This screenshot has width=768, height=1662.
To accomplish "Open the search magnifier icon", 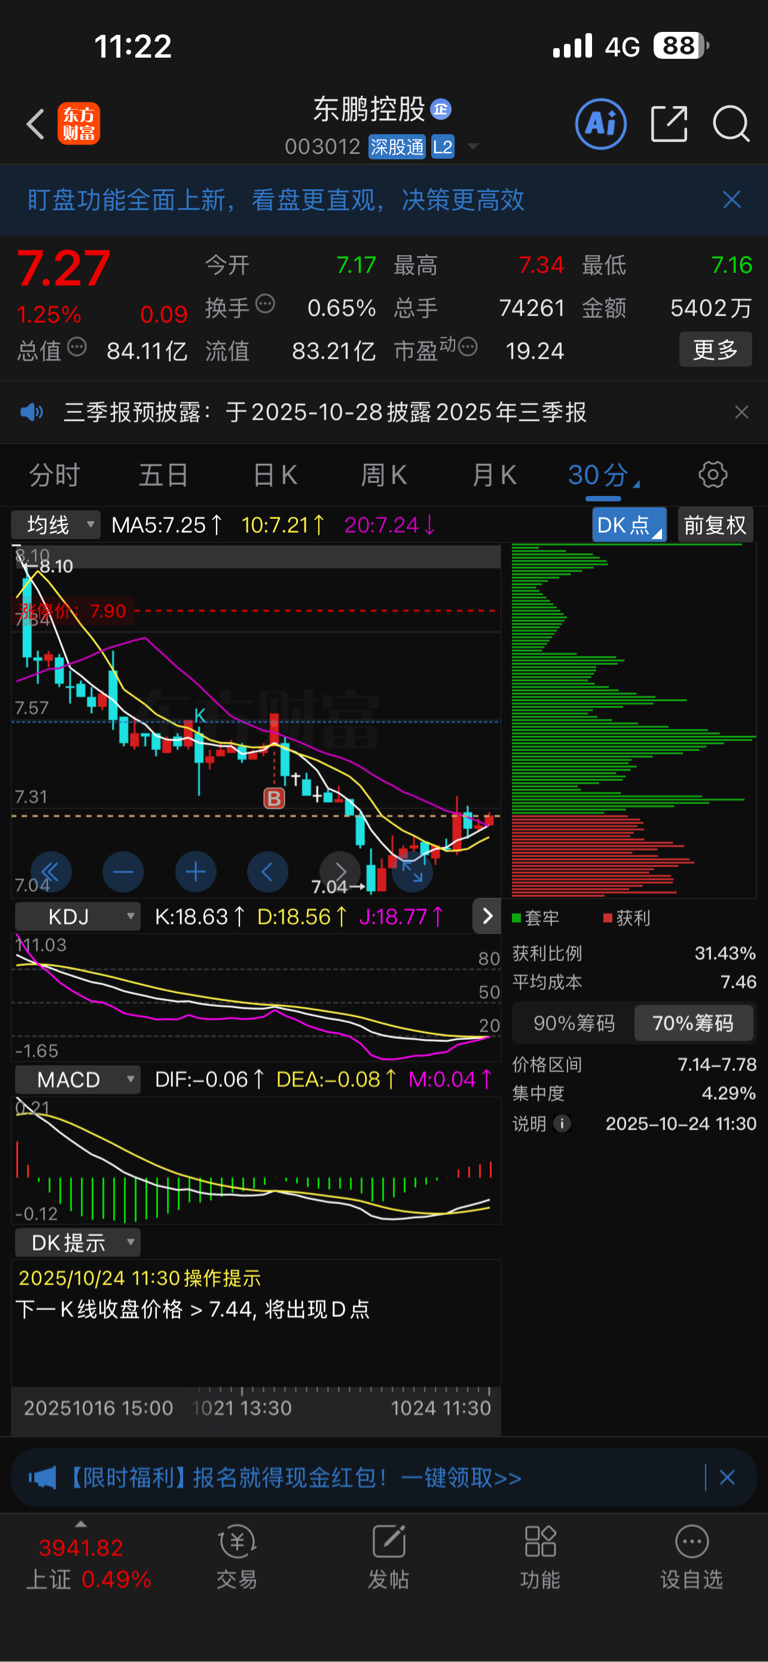I will click(731, 124).
